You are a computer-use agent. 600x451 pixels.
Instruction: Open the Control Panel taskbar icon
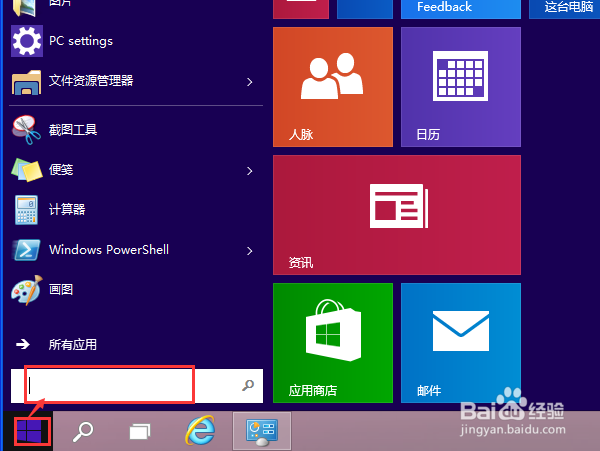coord(262,431)
